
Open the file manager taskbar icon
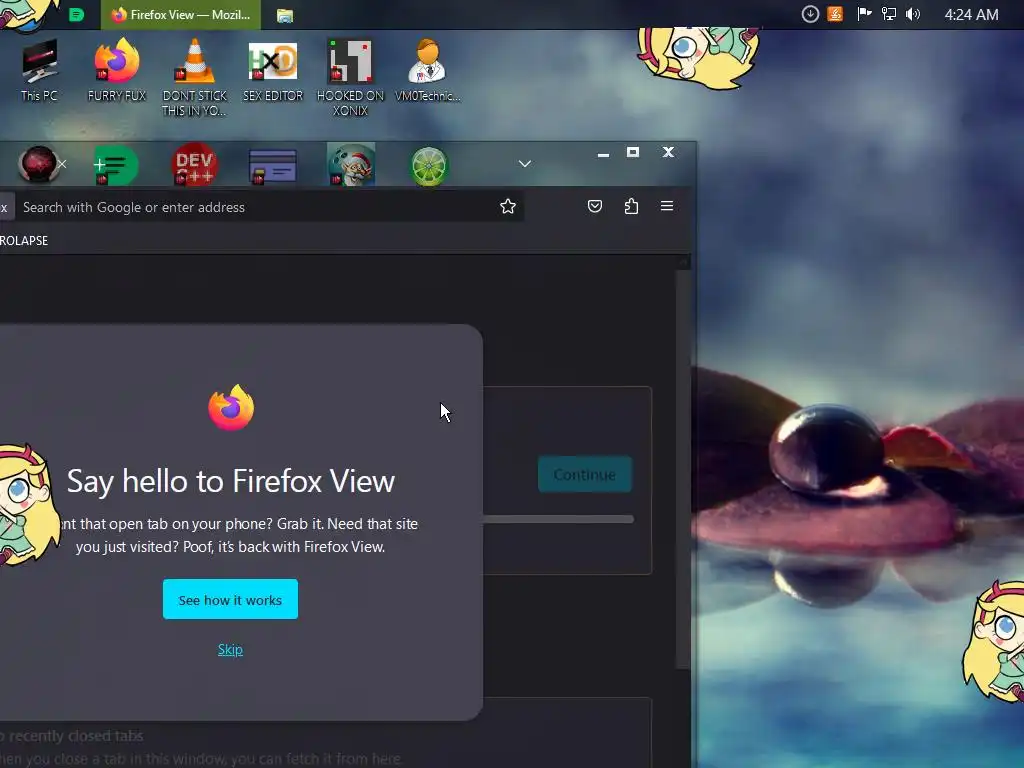click(285, 15)
